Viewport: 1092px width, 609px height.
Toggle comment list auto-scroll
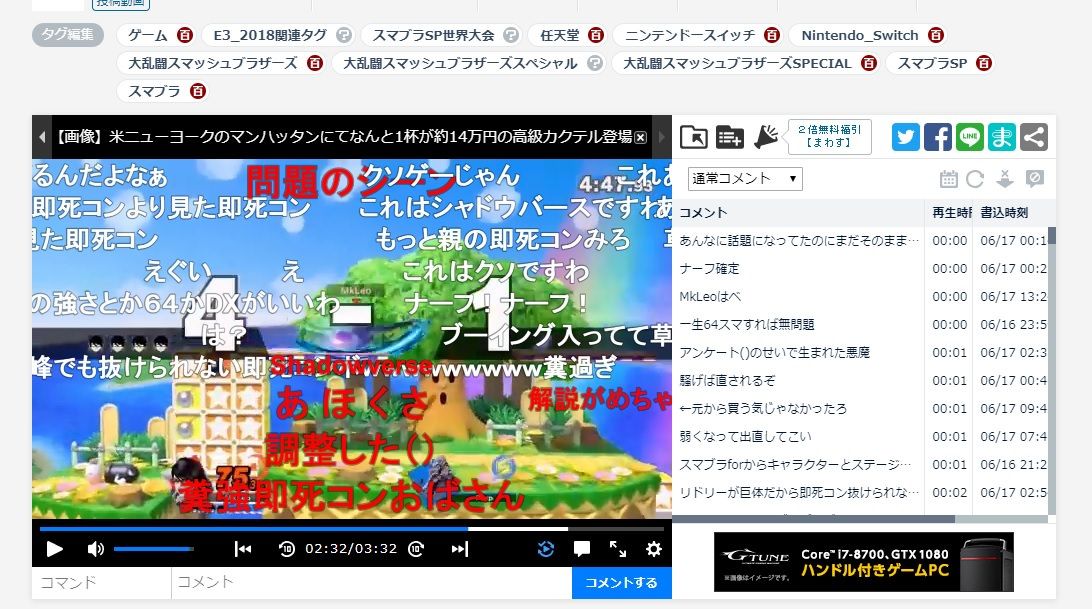pyautogui.click(x=1004, y=179)
